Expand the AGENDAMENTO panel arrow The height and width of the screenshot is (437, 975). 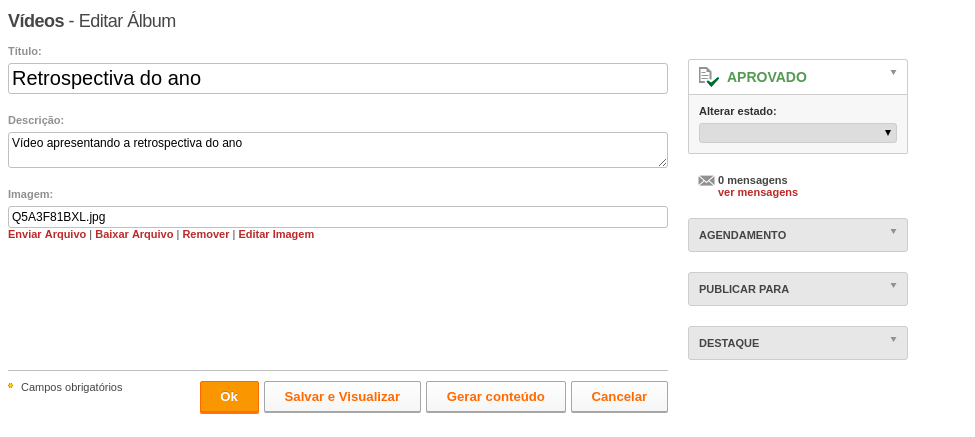(893, 231)
